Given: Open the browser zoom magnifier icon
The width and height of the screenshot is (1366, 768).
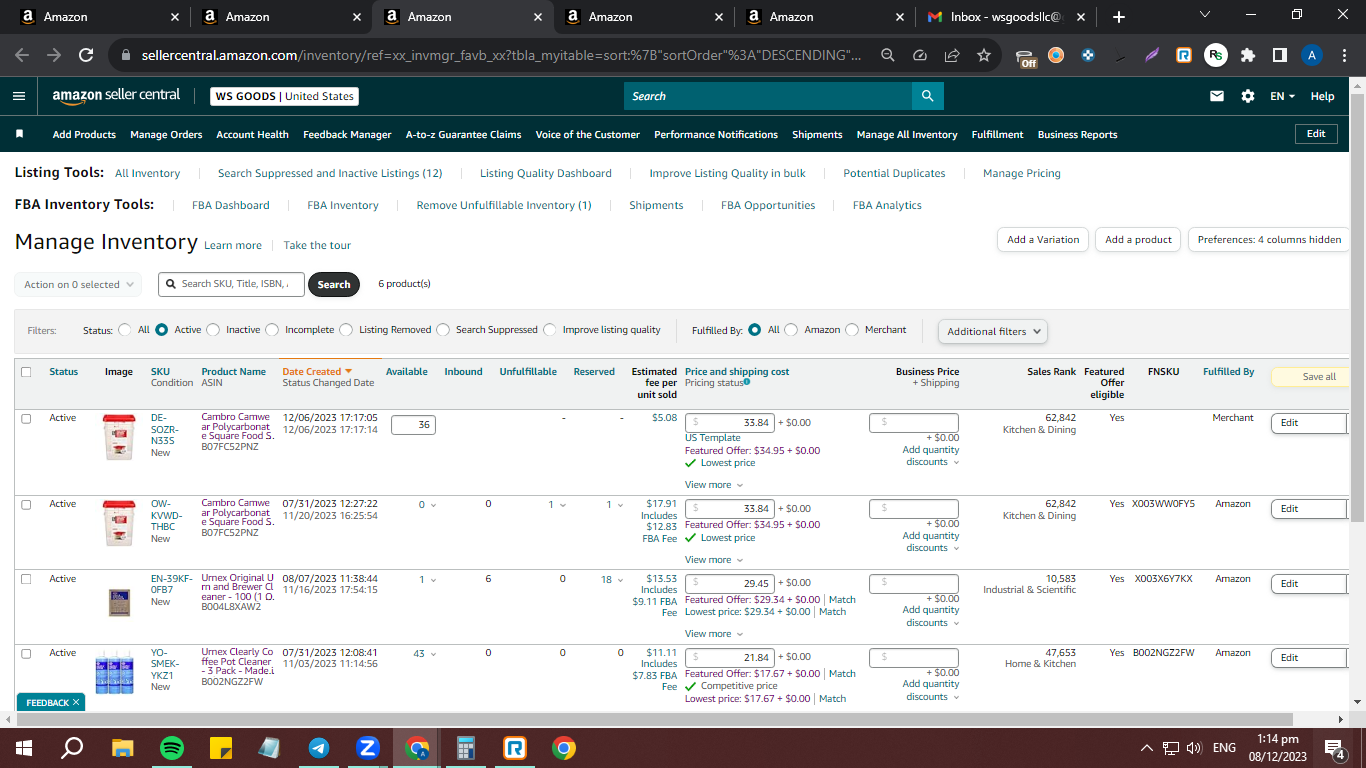Looking at the screenshot, I should pos(888,56).
